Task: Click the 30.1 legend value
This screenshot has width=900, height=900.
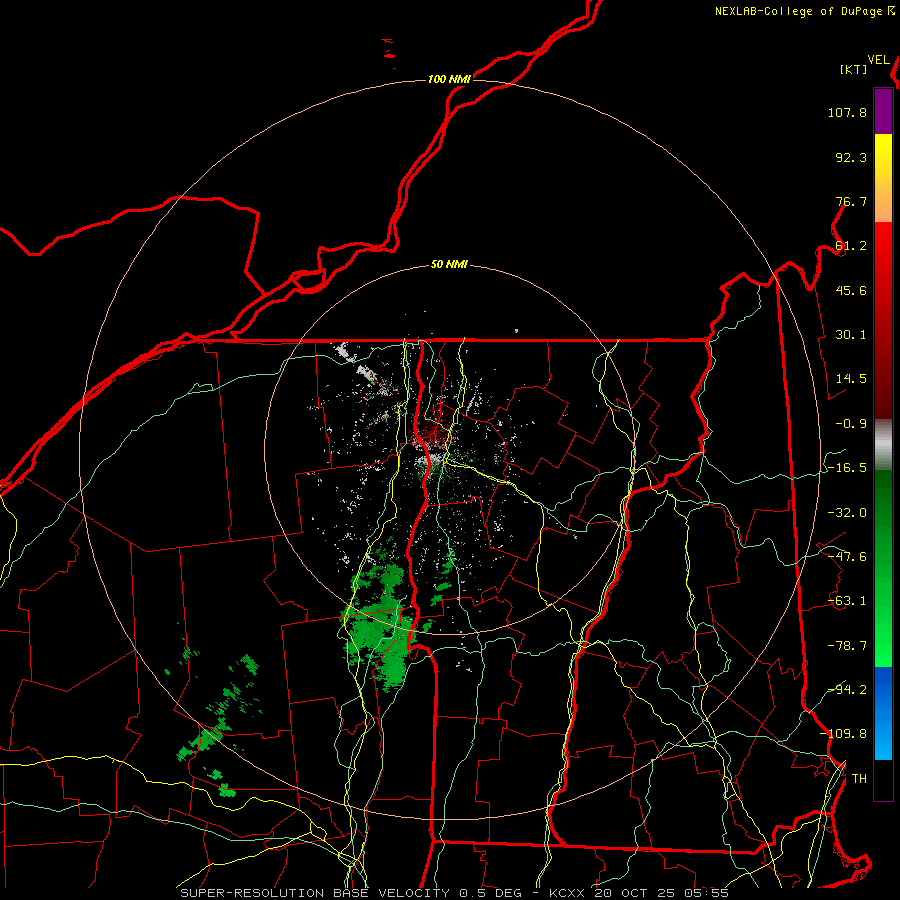Action: click(x=851, y=335)
